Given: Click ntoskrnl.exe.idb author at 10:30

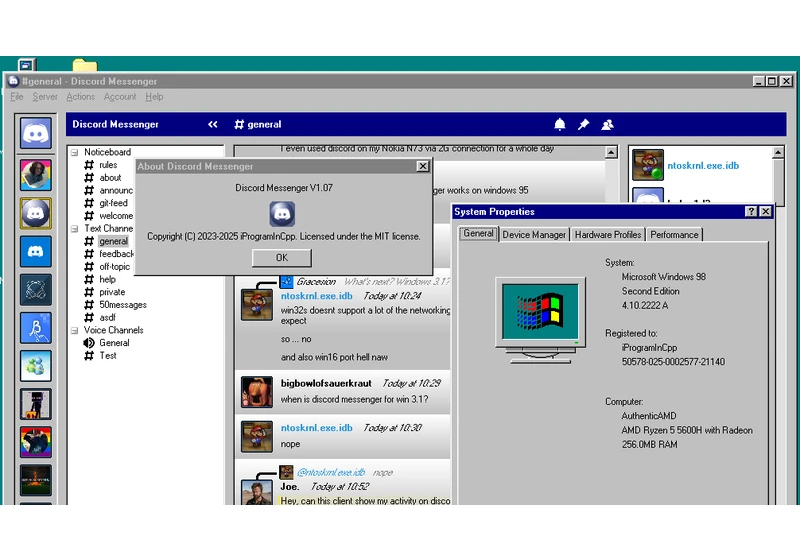Looking at the screenshot, I should [x=316, y=428].
